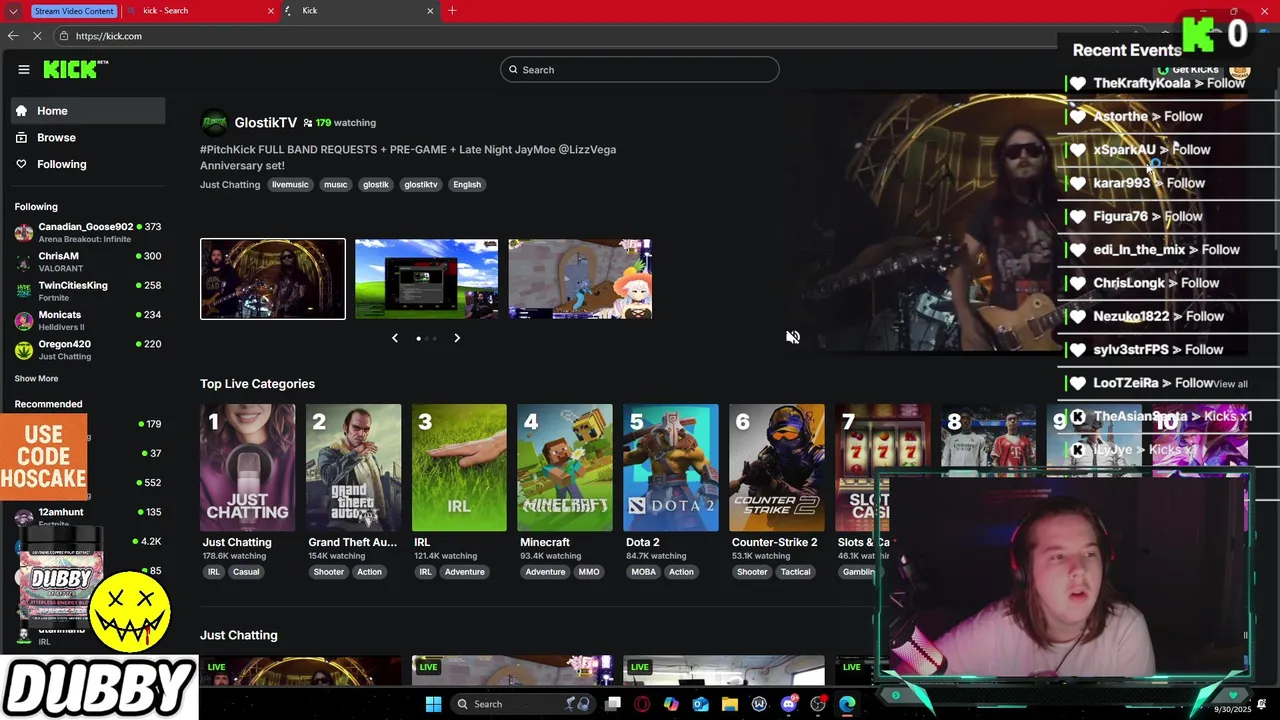Click the search box on Kick
This screenshot has width=1280, height=720.
(x=640, y=70)
